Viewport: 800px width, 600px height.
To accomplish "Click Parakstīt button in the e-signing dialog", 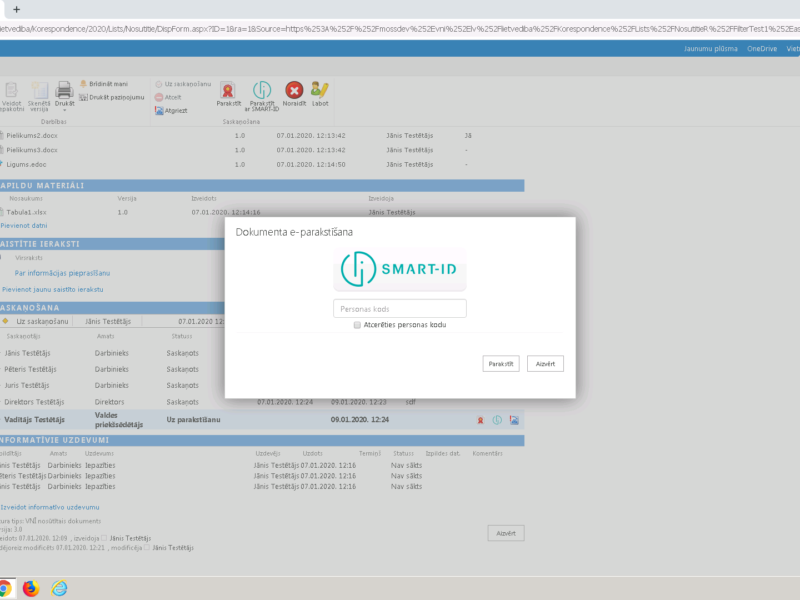I will [501, 364].
